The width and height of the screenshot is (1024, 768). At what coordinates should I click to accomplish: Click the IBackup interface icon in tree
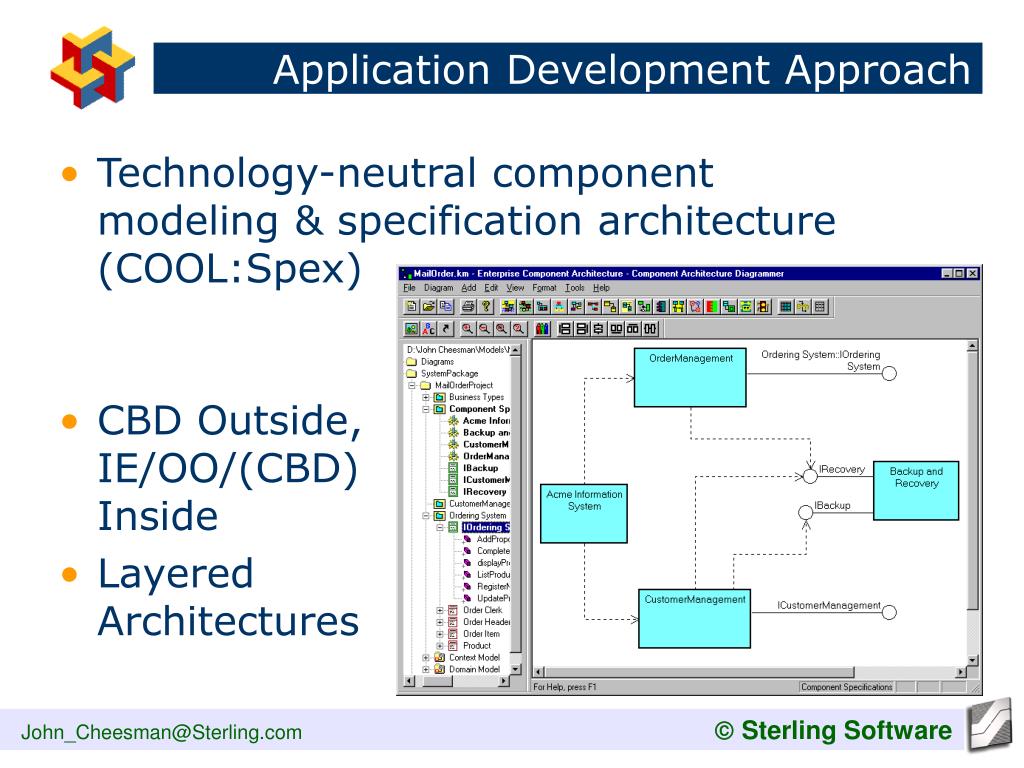[453, 468]
